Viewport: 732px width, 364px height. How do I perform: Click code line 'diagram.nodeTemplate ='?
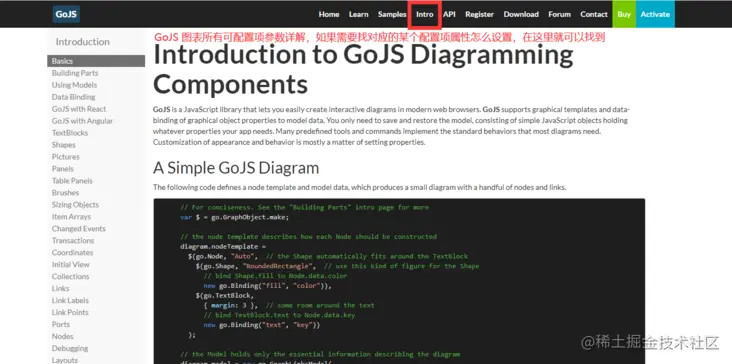(223, 246)
